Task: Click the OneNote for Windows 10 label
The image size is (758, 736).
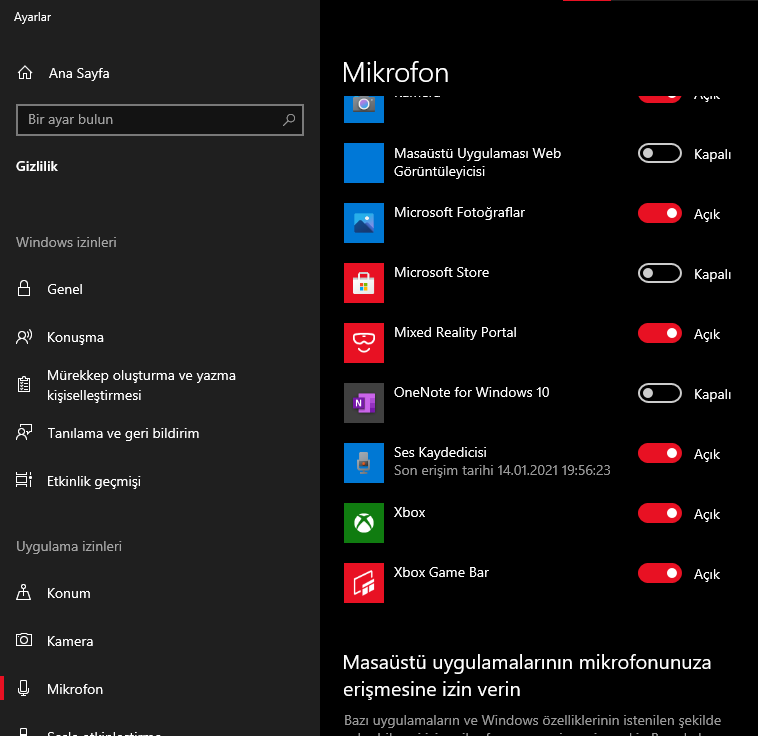Action: point(471,392)
